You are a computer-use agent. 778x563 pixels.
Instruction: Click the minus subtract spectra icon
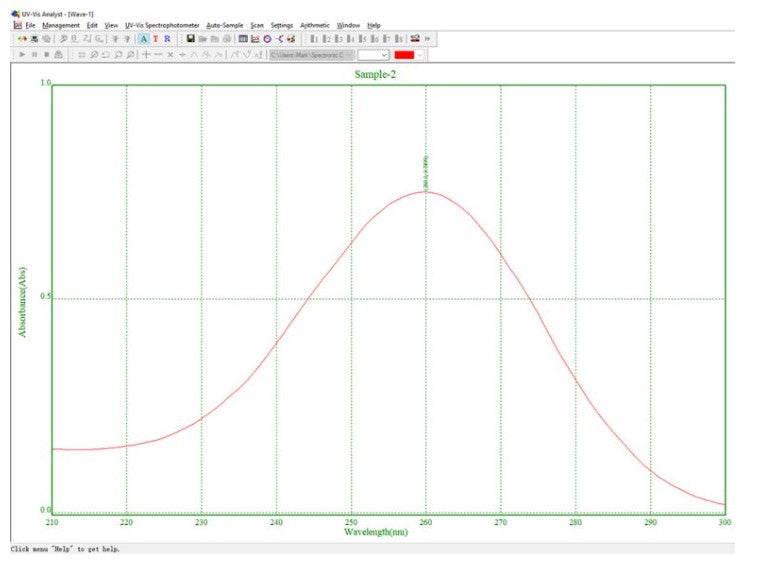(158, 55)
